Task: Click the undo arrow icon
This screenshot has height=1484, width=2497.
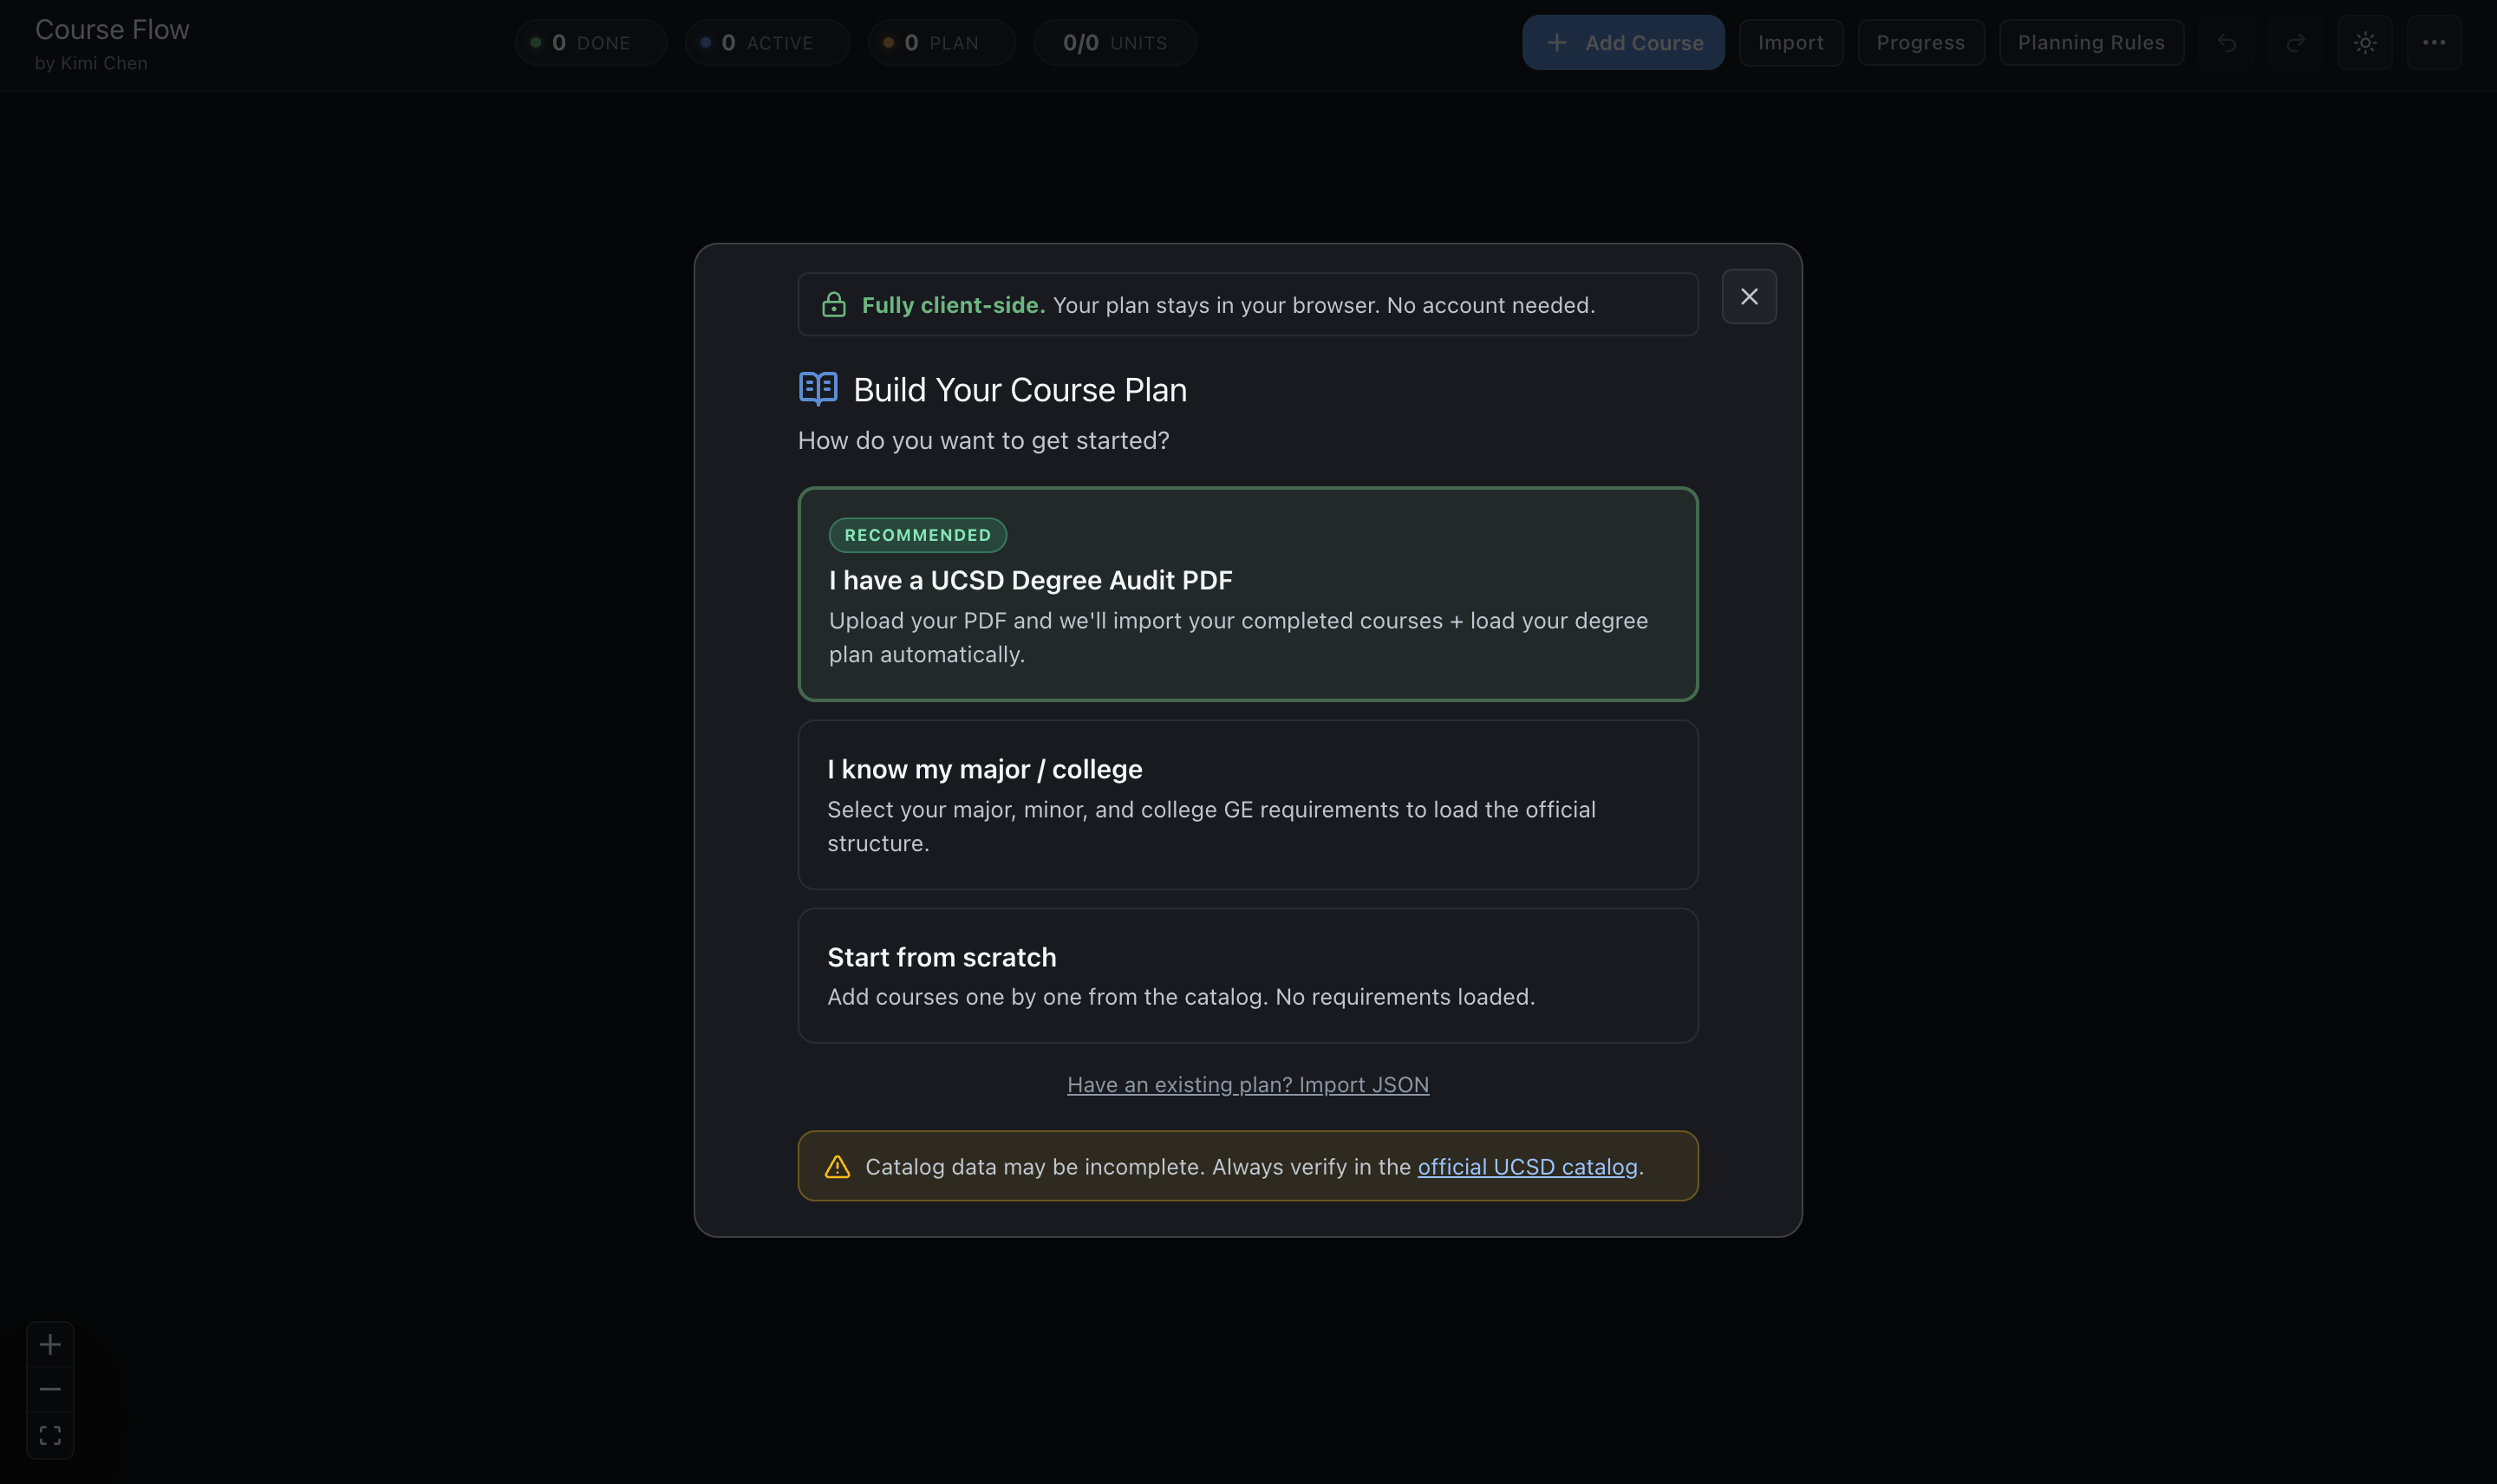Action: click(2226, 43)
